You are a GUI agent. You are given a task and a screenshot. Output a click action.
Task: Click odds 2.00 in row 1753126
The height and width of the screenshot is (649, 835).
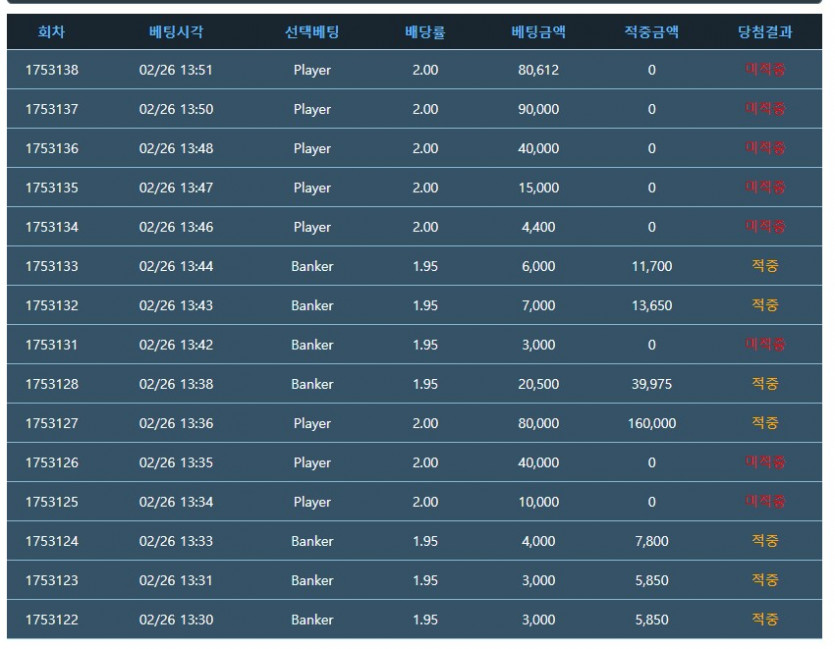[425, 463]
